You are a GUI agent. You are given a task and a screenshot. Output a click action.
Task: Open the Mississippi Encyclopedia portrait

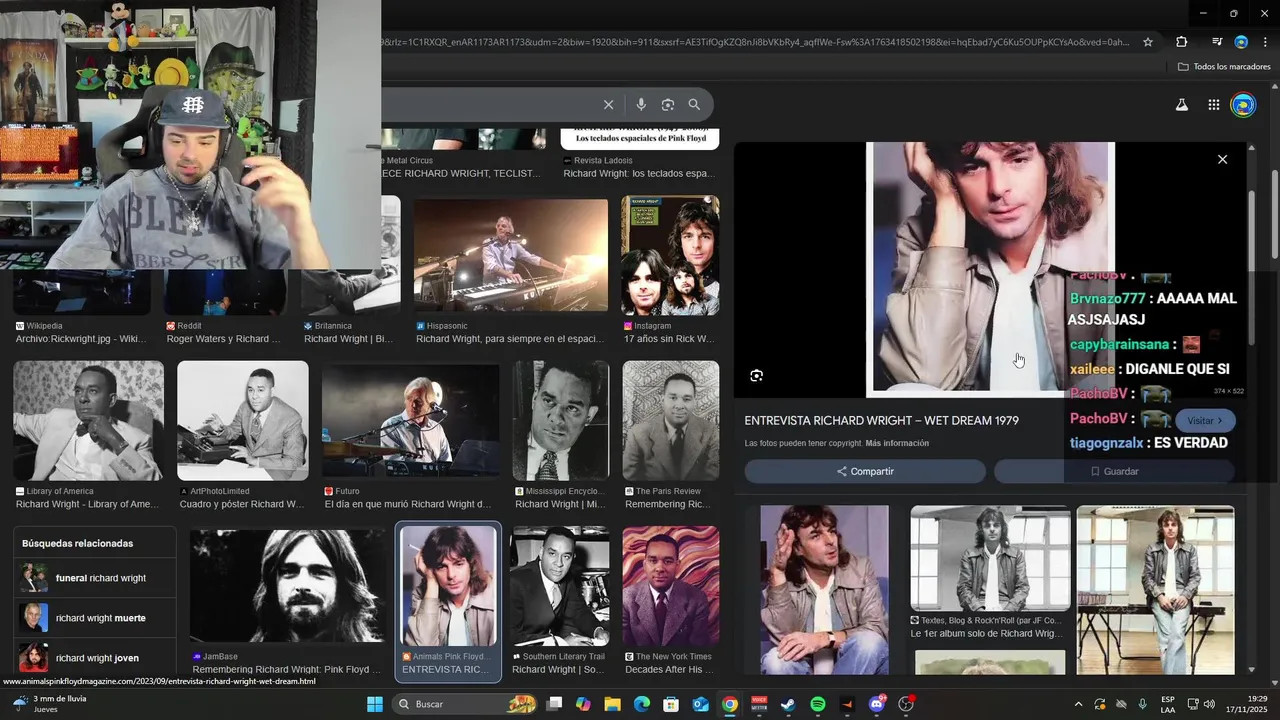[x=561, y=421]
